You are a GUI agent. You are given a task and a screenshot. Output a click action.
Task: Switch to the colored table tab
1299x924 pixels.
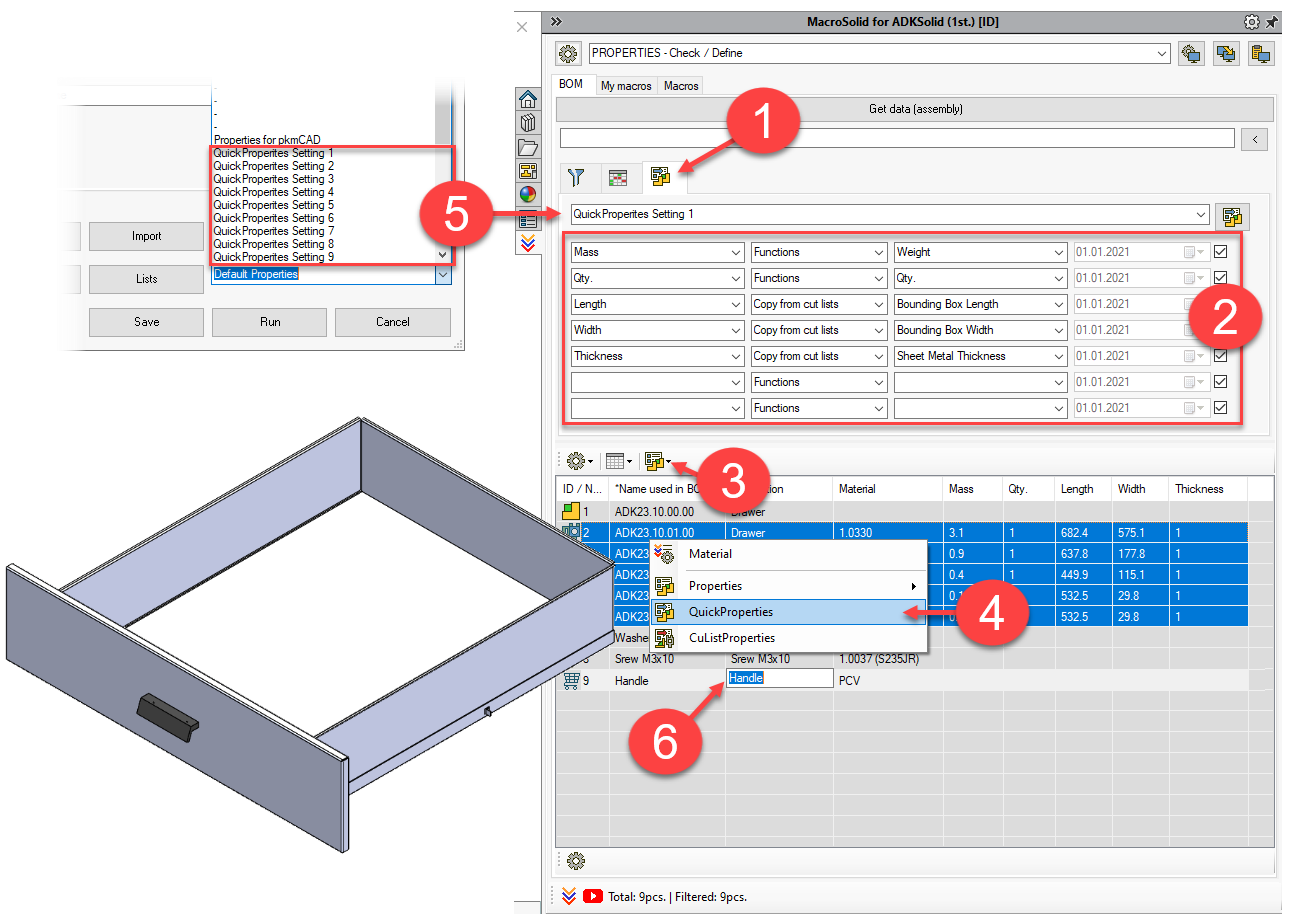tap(619, 178)
